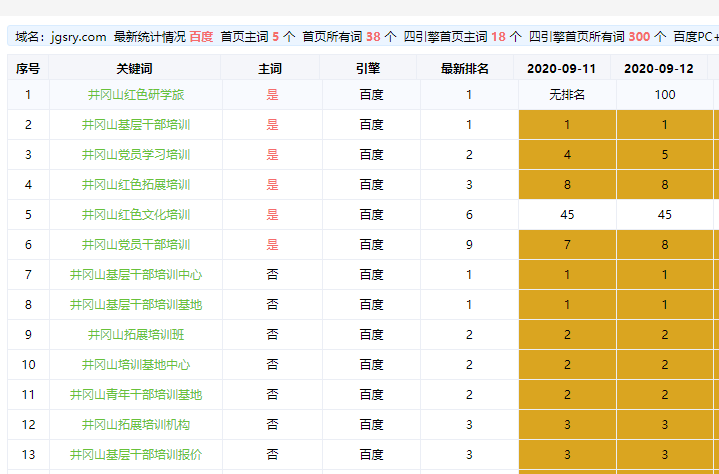
Task: Open keyword link 井冈山基层干部培训中心
Action: click(136, 275)
